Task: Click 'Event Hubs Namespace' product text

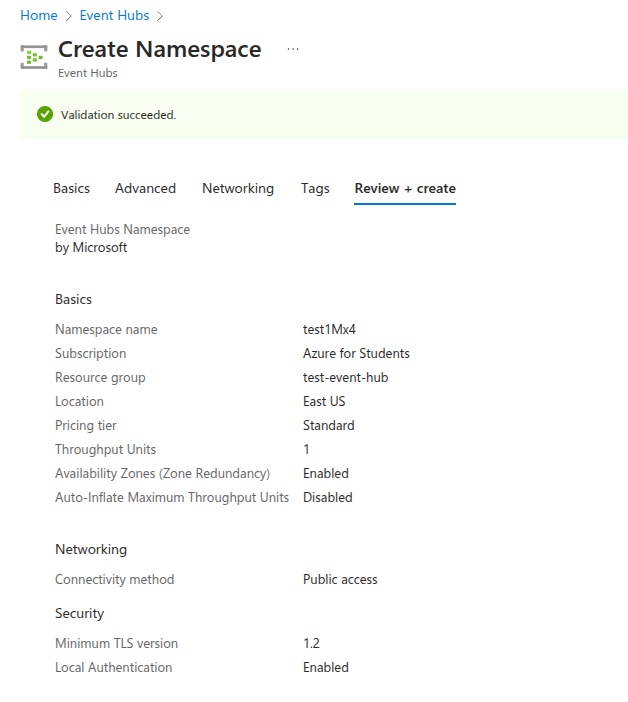Action: [122, 230]
